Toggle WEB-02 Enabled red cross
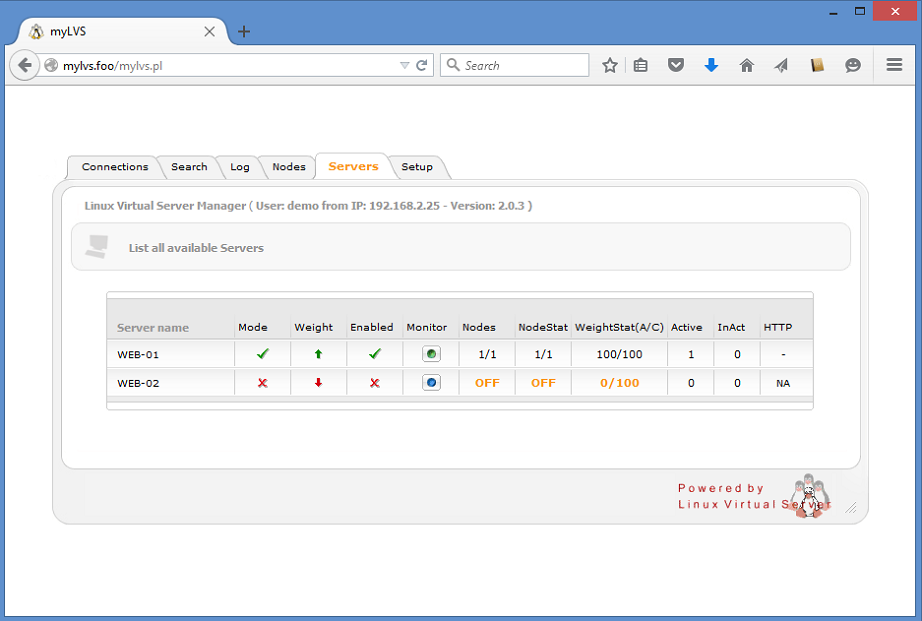This screenshot has height=621, width=922. pyautogui.click(x=375, y=383)
